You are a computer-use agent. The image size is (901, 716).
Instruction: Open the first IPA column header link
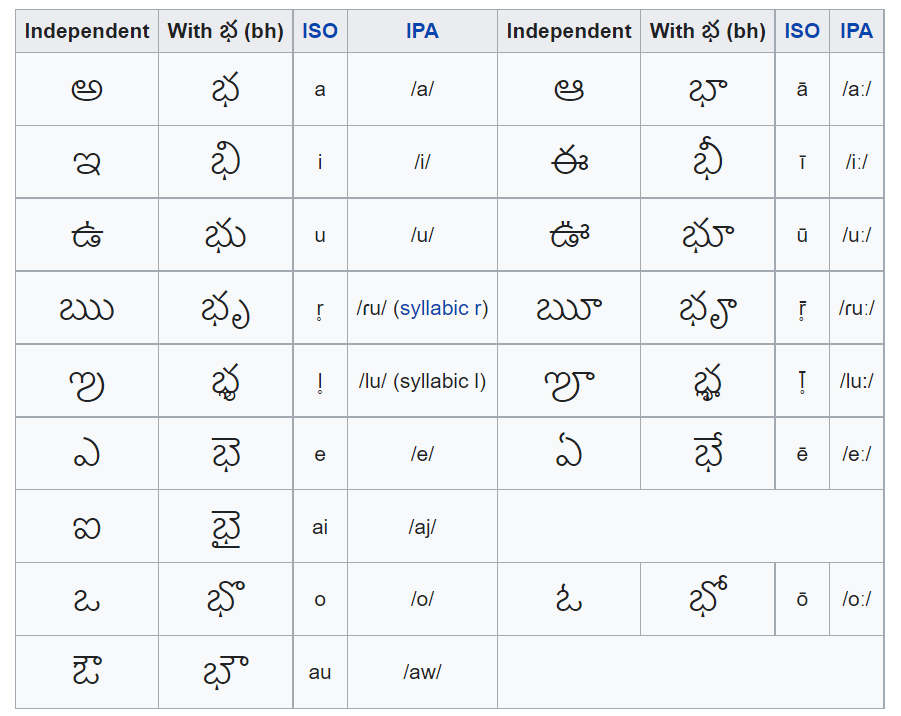(x=422, y=31)
